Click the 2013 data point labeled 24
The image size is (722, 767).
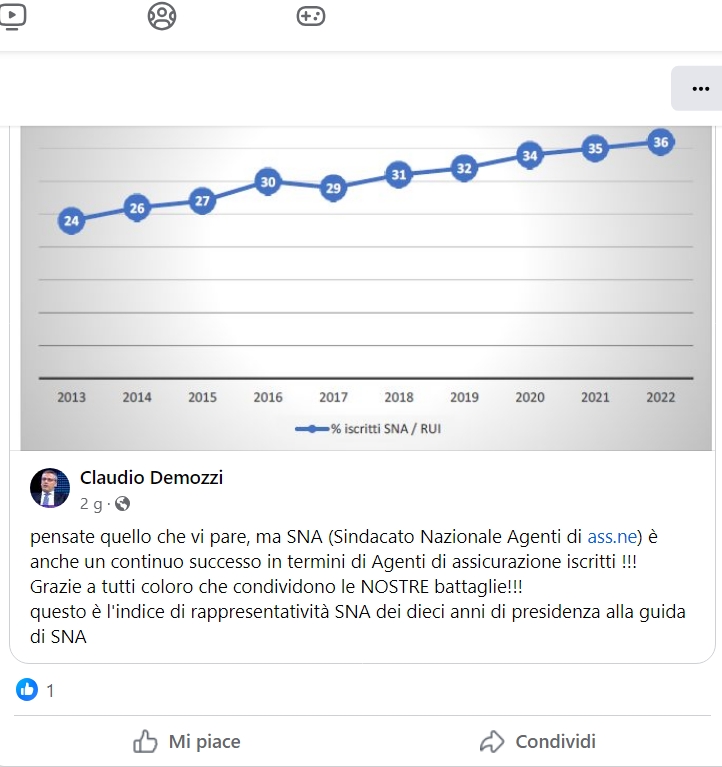(x=71, y=221)
